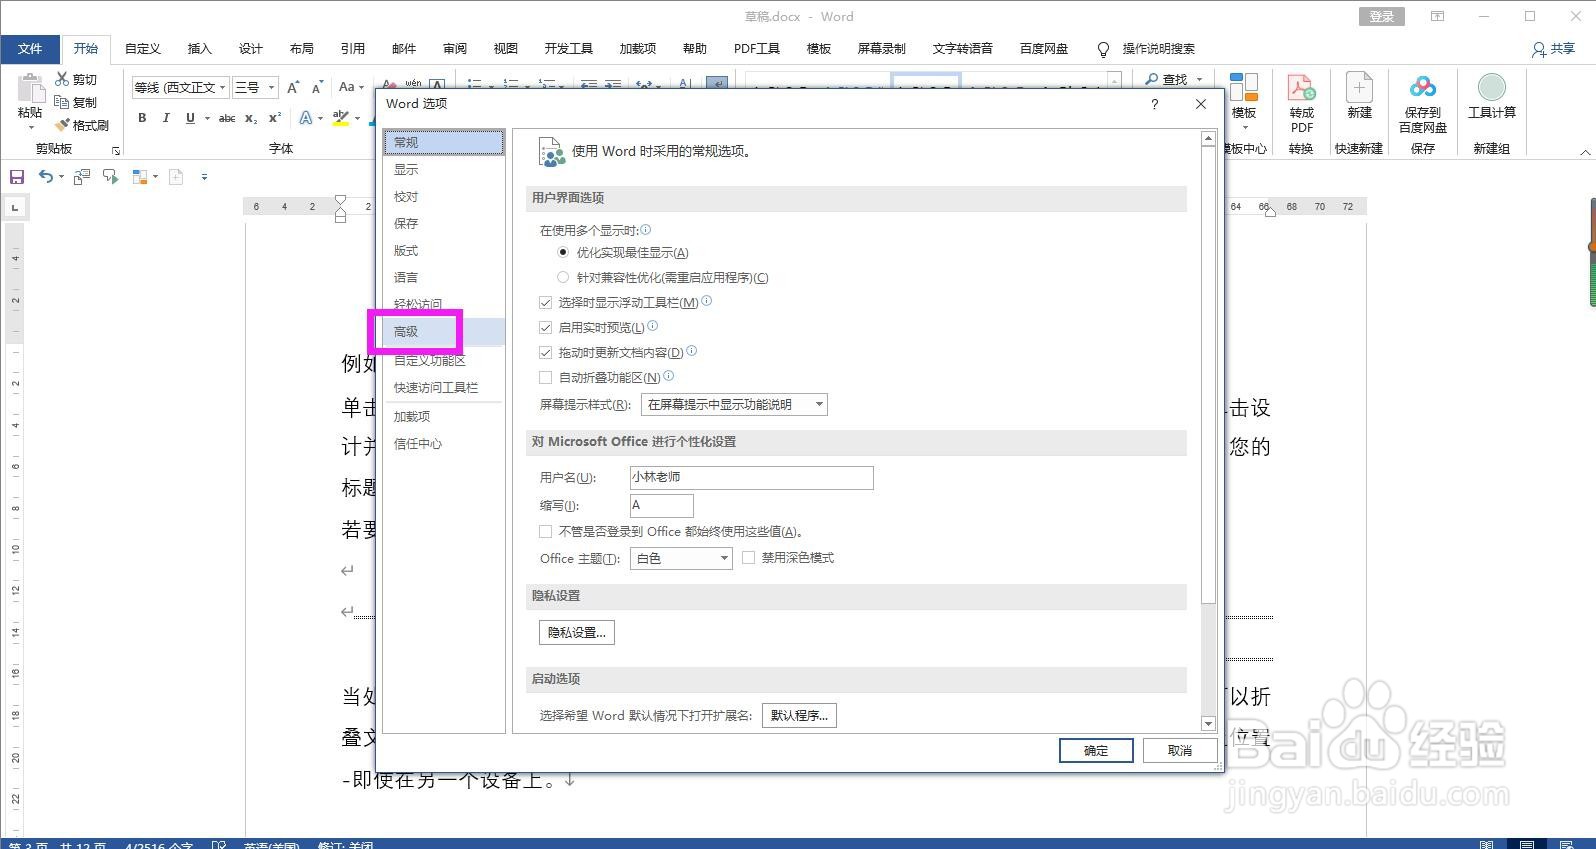The image size is (1596, 849).
Task: Select 'Optimize for compatibility' (针对兼容性优化) radio
Action: point(563,277)
